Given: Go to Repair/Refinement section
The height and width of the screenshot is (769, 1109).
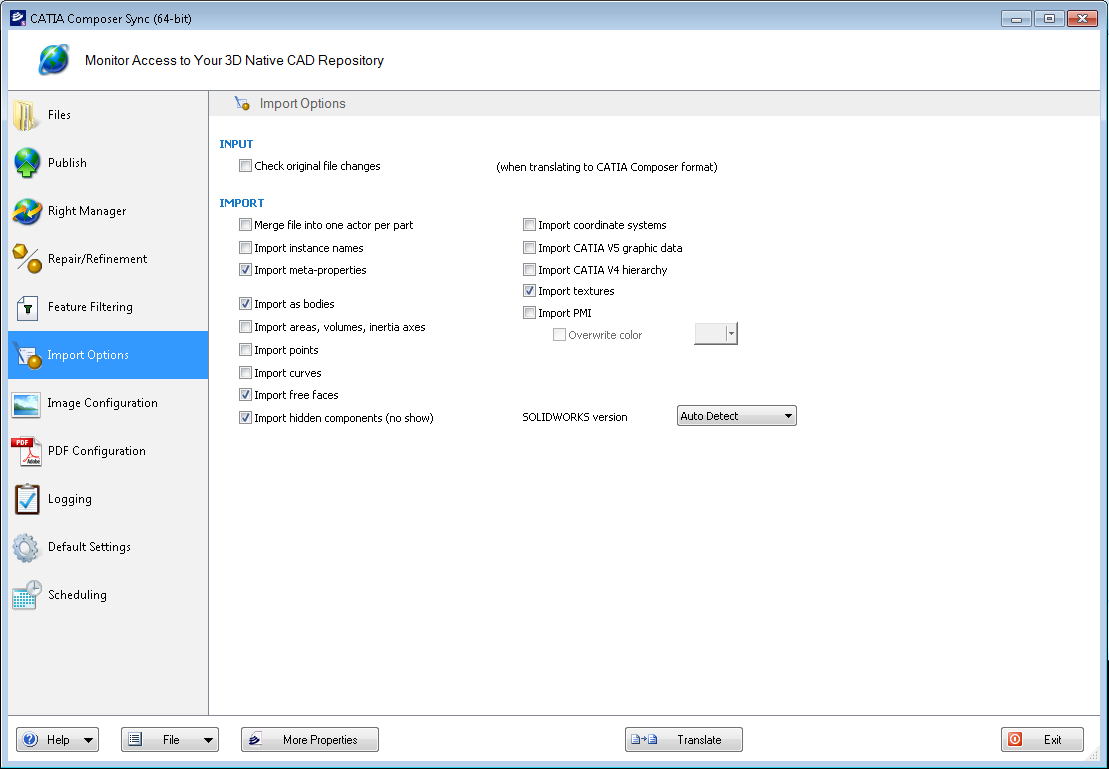Looking at the screenshot, I should click(108, 259).
